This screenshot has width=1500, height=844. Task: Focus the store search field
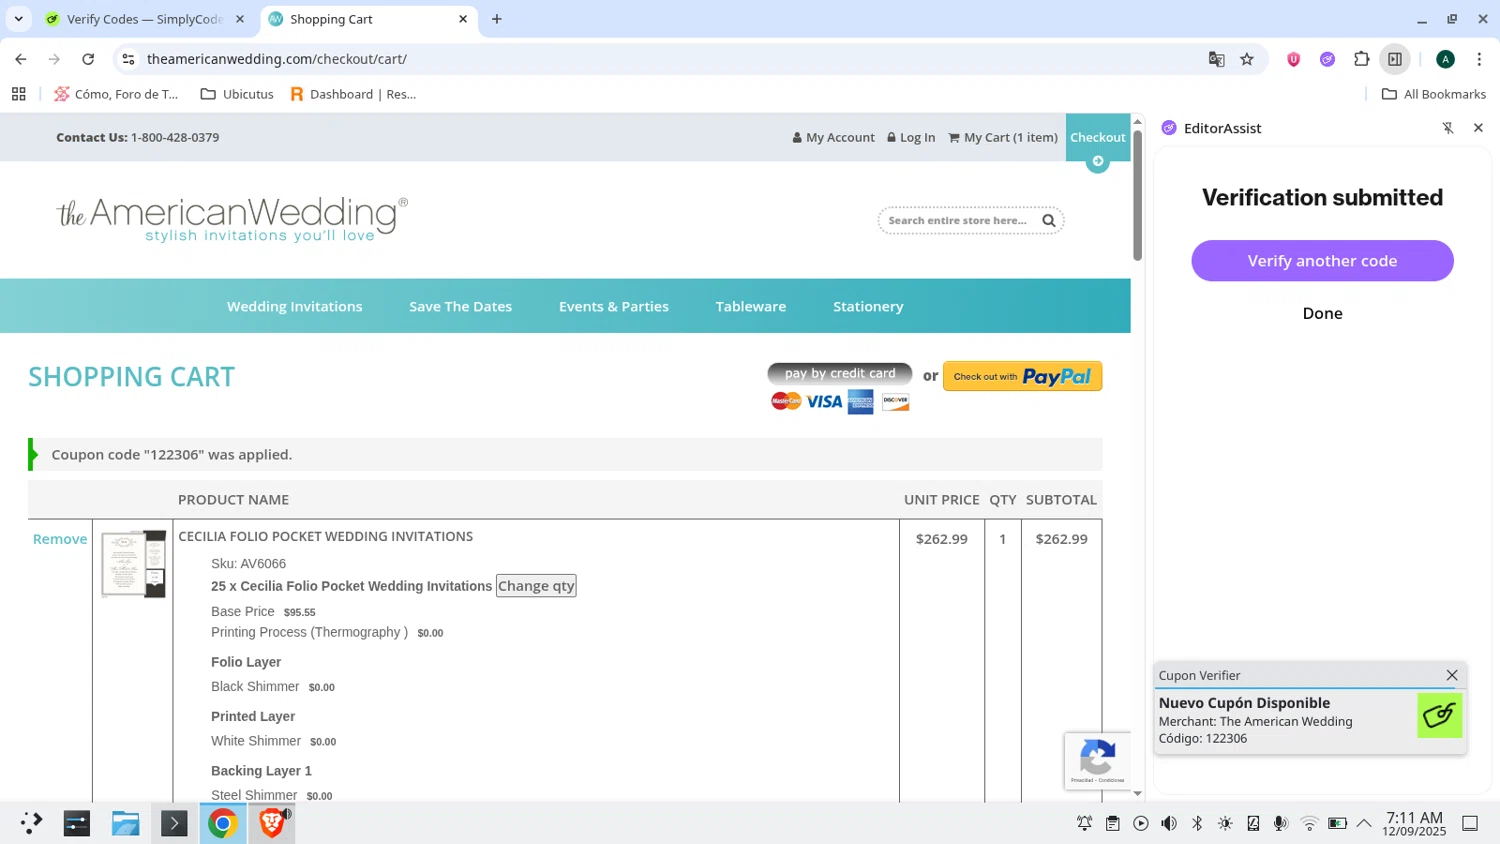[x=958, y=220]
